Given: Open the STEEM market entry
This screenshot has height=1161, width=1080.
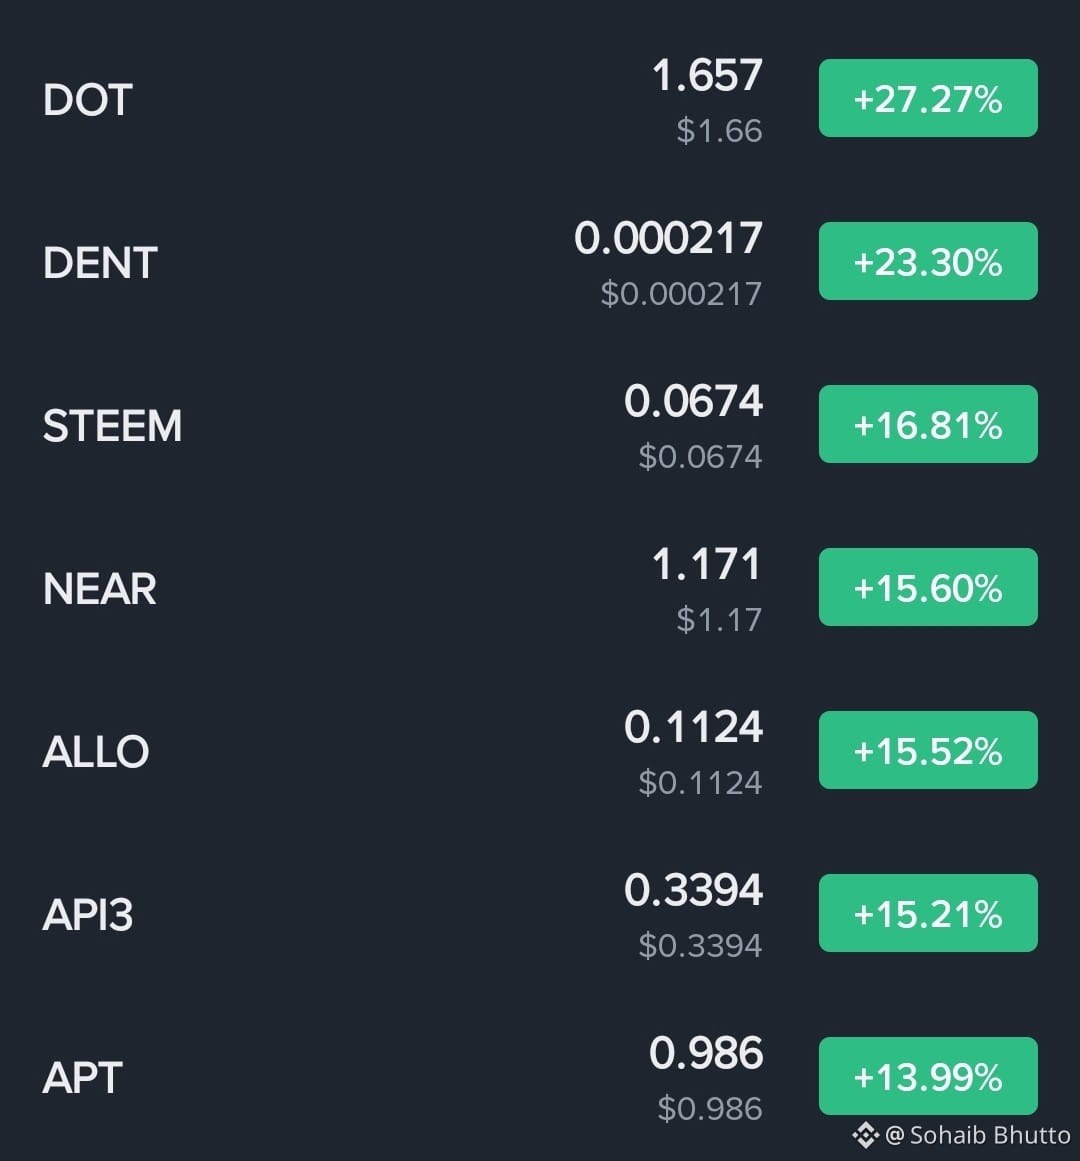Looking at the screenshot, I should click(540, 425).
